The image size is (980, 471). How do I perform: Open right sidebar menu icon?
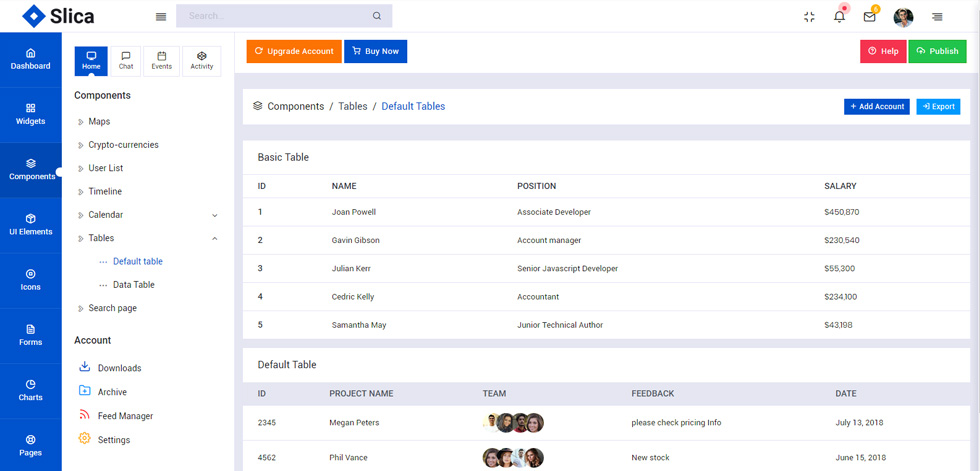click(937, 17)
